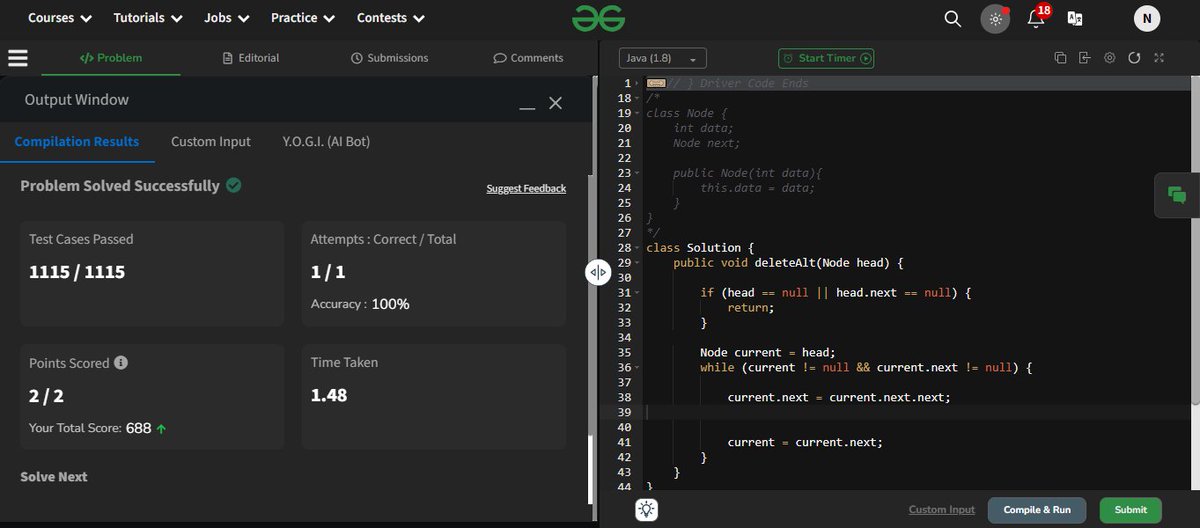Expand the collapsed driver code badge
This screenshot has width=1200, height=528.
point(656,83)
